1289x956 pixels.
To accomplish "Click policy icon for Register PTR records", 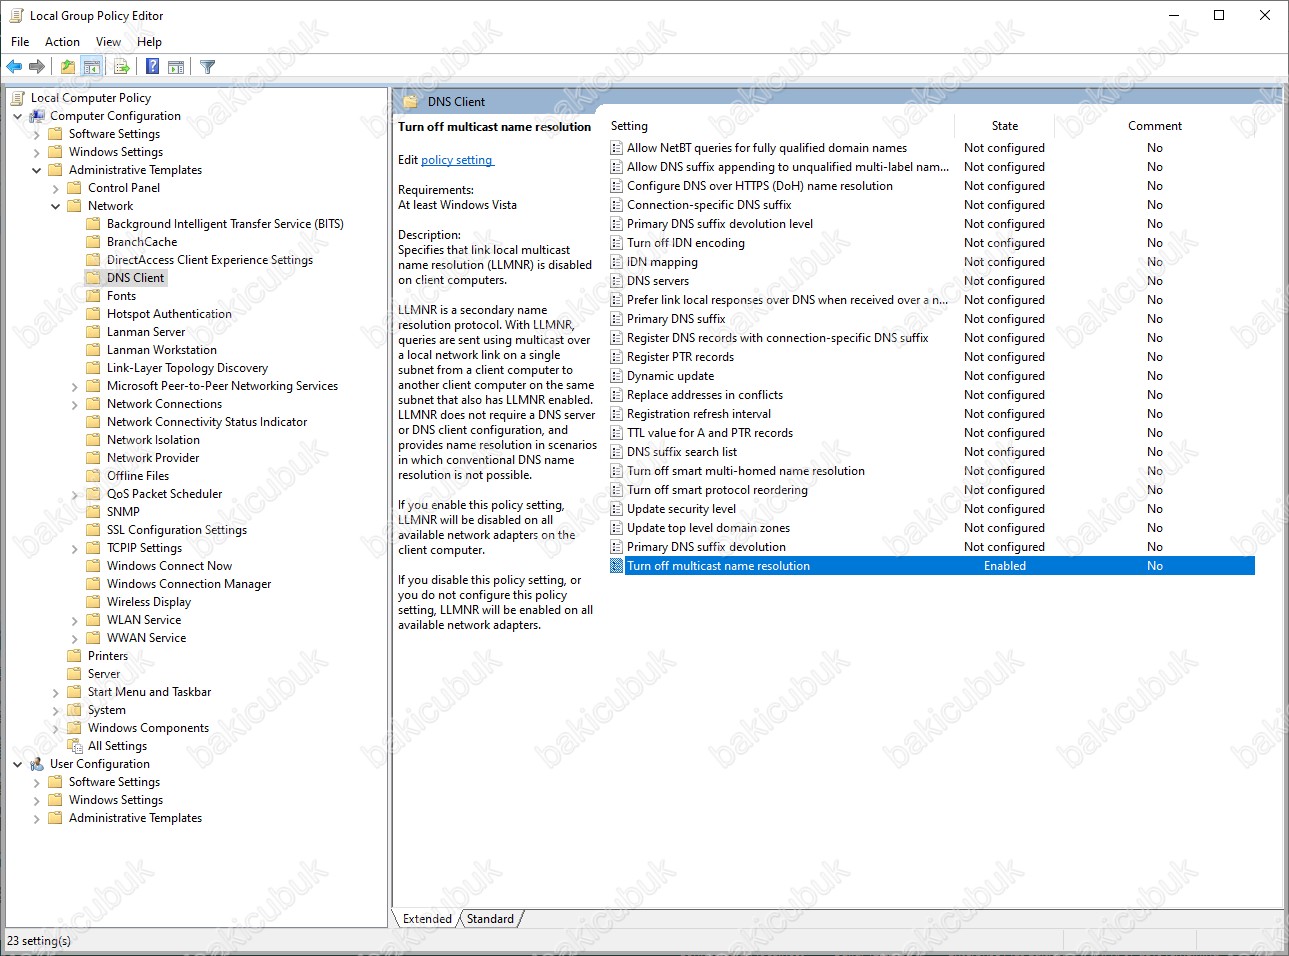I will click(617, 357).
